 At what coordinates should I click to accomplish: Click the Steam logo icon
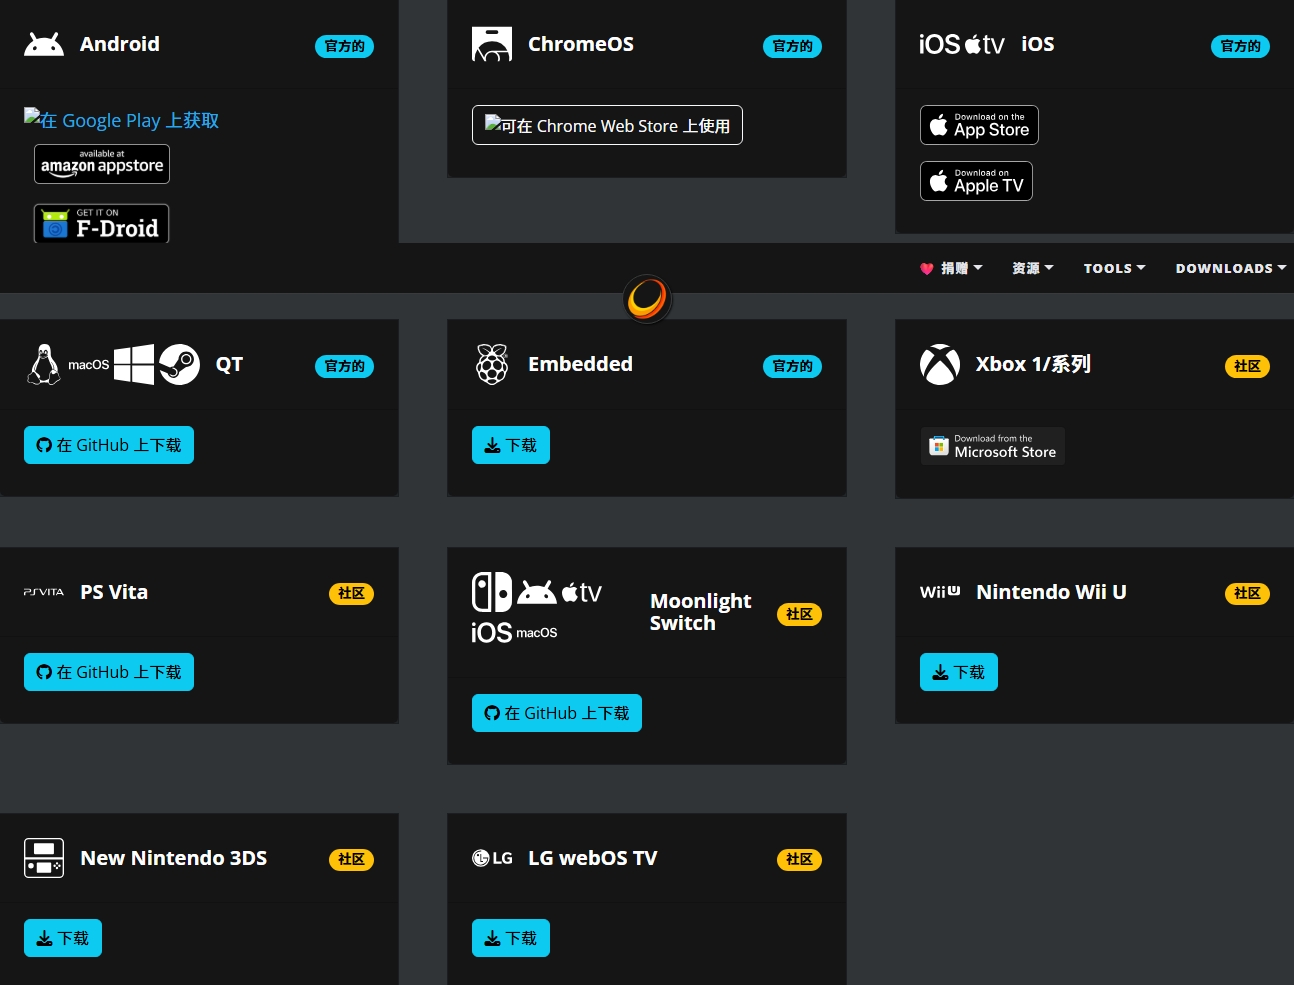tap(180, 365)
